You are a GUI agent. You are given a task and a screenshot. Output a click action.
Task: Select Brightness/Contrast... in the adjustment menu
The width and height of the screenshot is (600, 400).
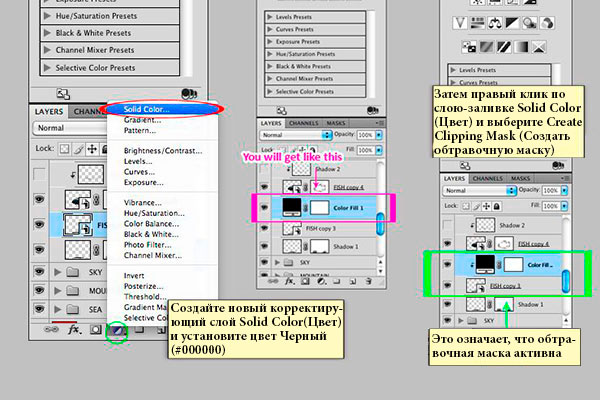point(163,151)
